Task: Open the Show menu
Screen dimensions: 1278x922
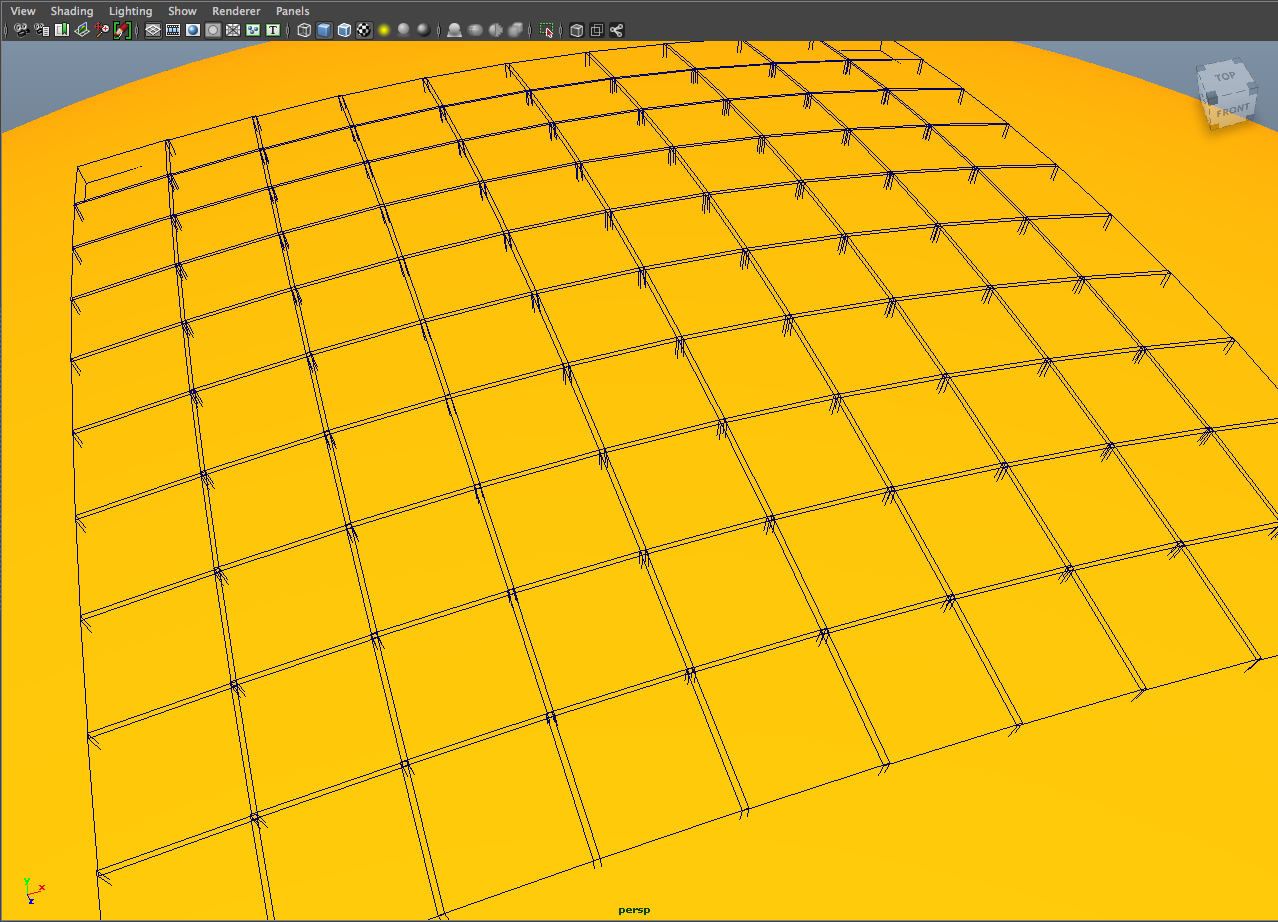Action: pos(182,11)
